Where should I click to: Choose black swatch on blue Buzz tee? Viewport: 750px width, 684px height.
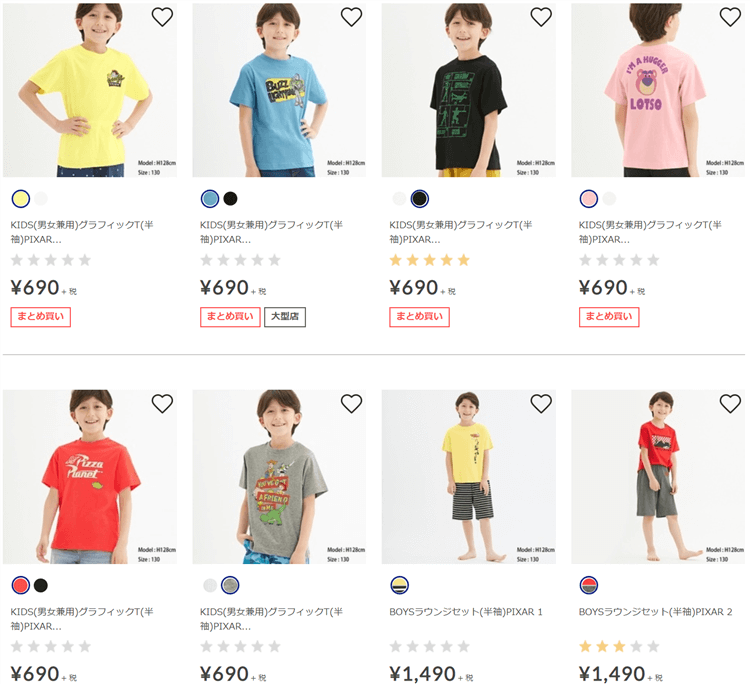point(231,198)
